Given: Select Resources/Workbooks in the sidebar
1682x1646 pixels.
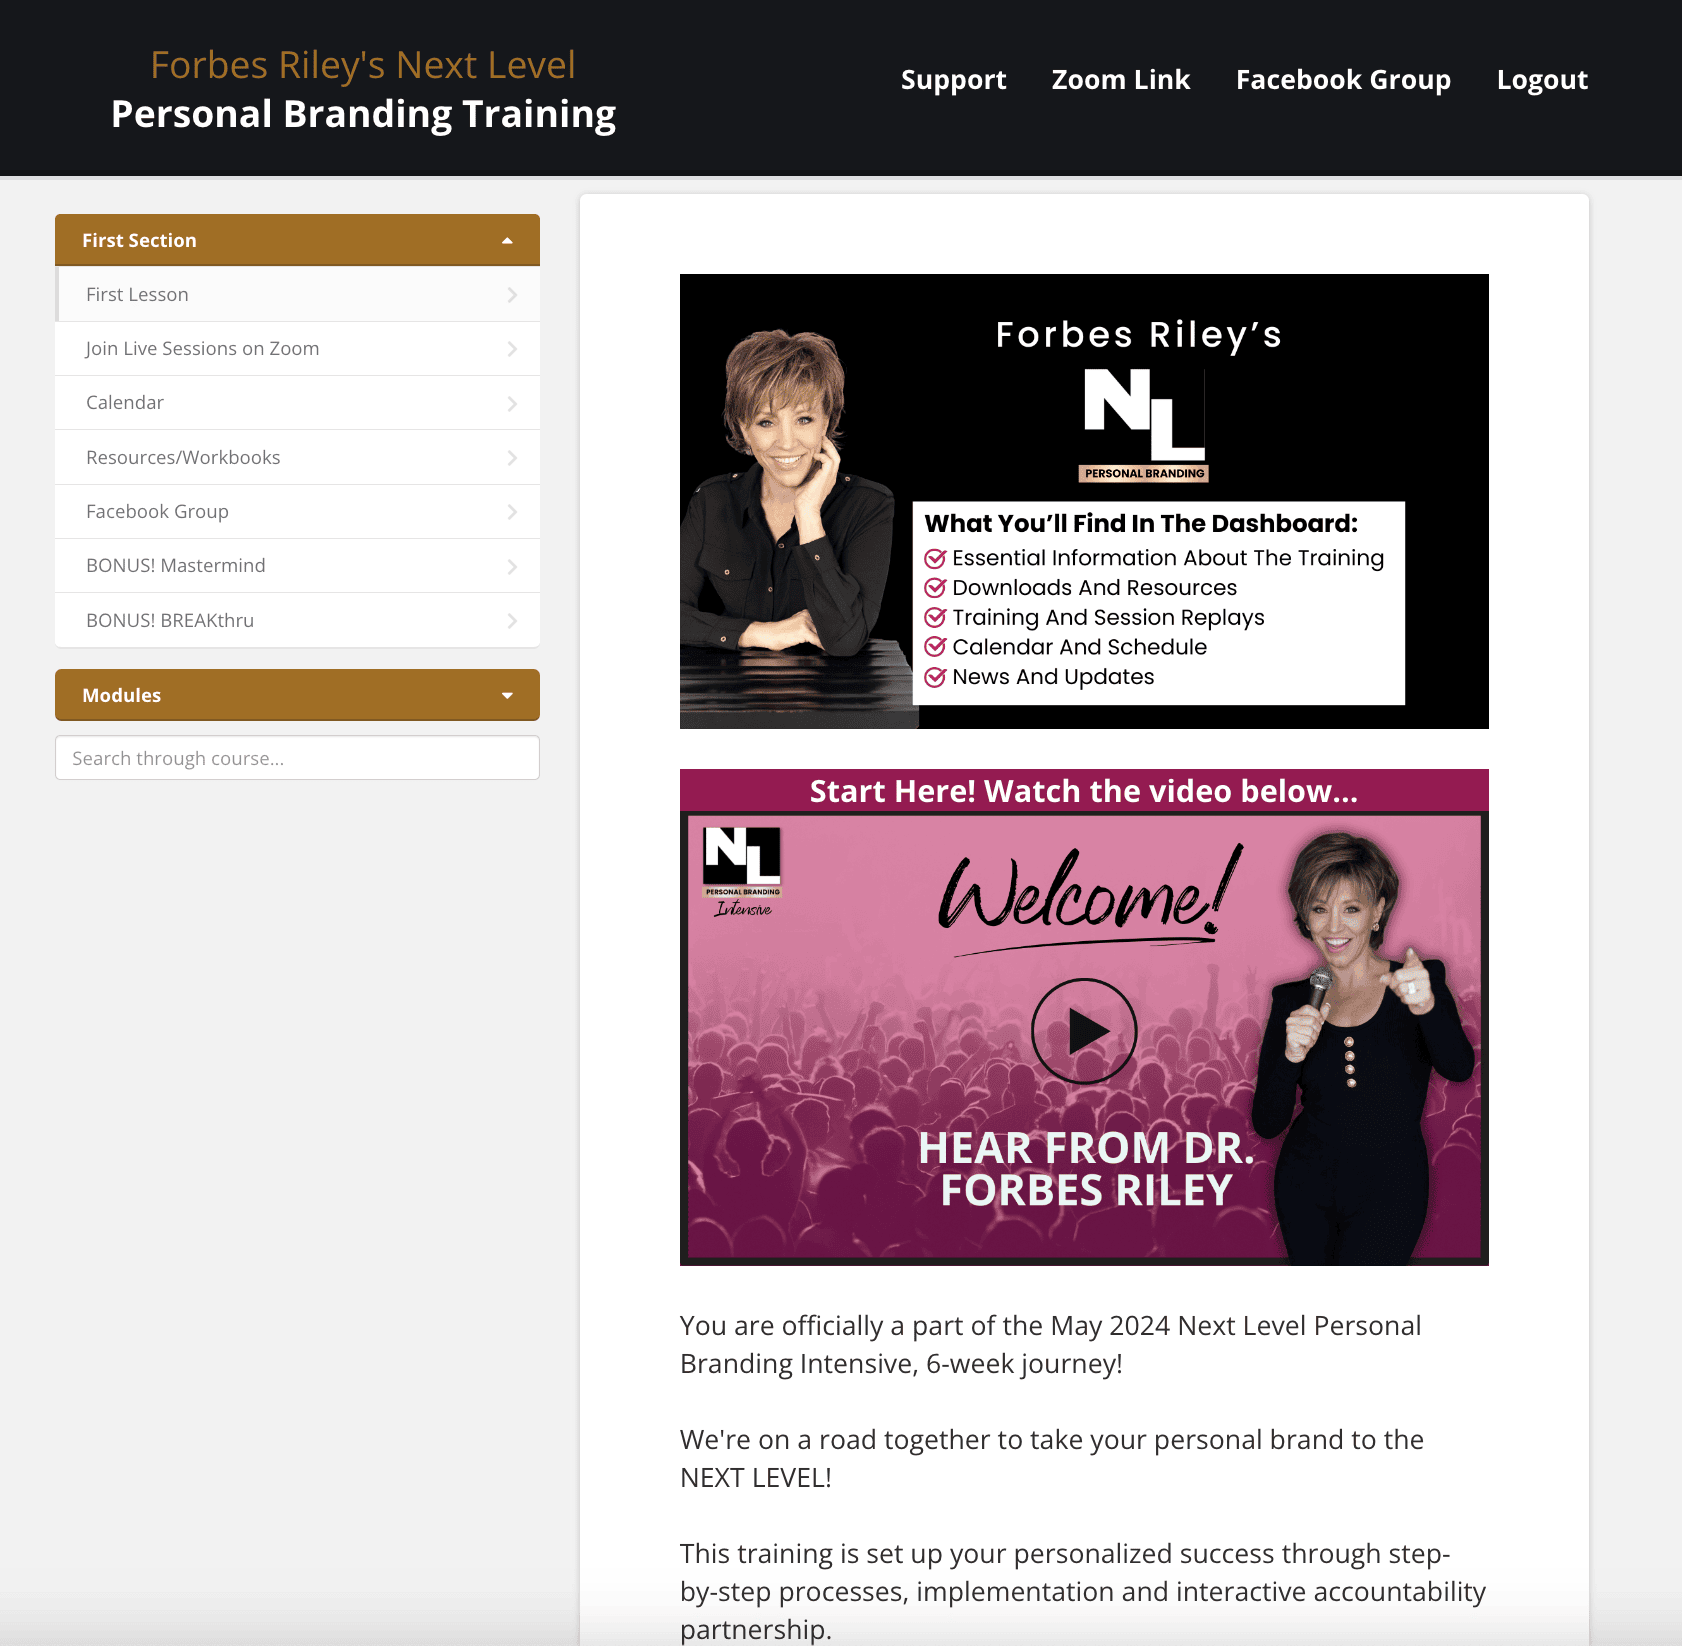Looking at the screenshot, I should [297, 457].
